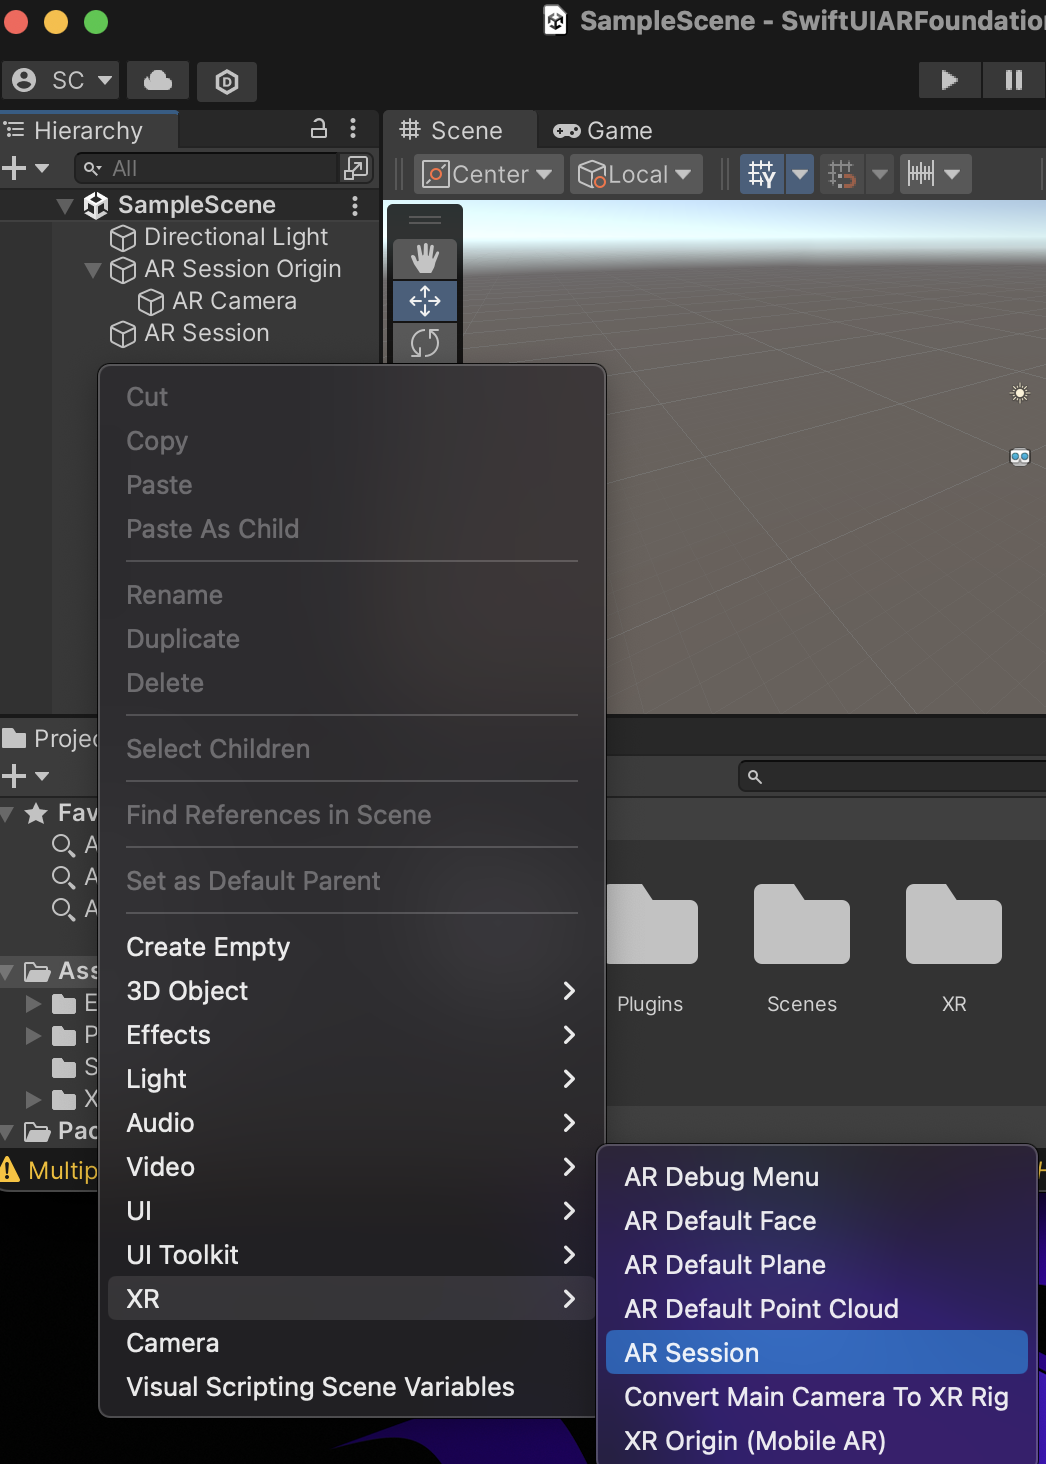Choose Camera from context menu
Image resolution: width=1046 pixels, height=1464 pixels.
[x=352, y=1343]
